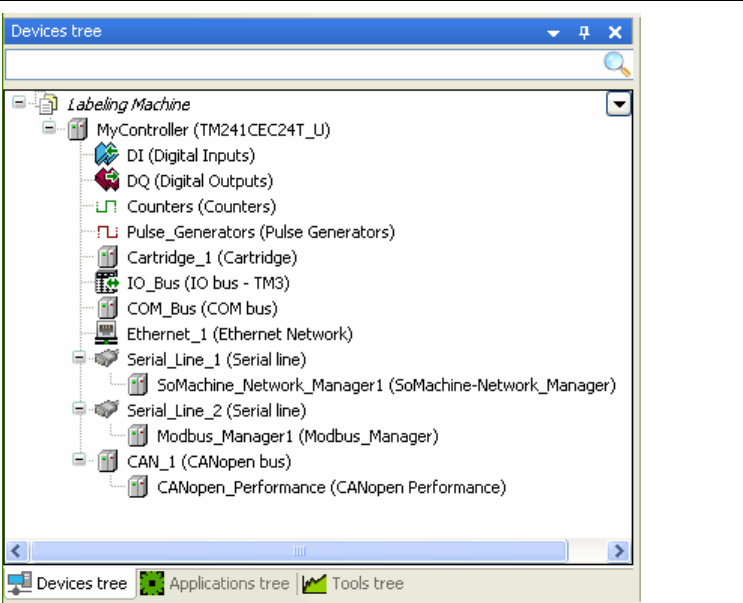Screen dimensions: 743x603
Task: Click the DQ Digital Outputs icon
Action: tap(107, 180)
